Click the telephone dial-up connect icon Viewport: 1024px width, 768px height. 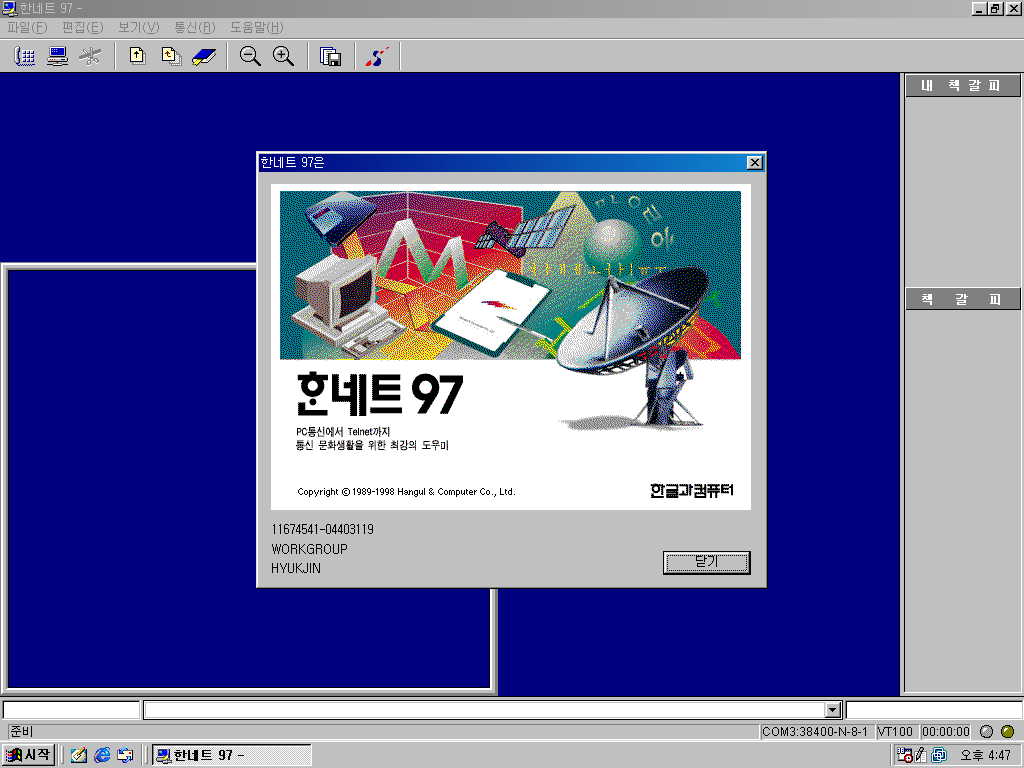pyautogui.click(x=25, y=56)
